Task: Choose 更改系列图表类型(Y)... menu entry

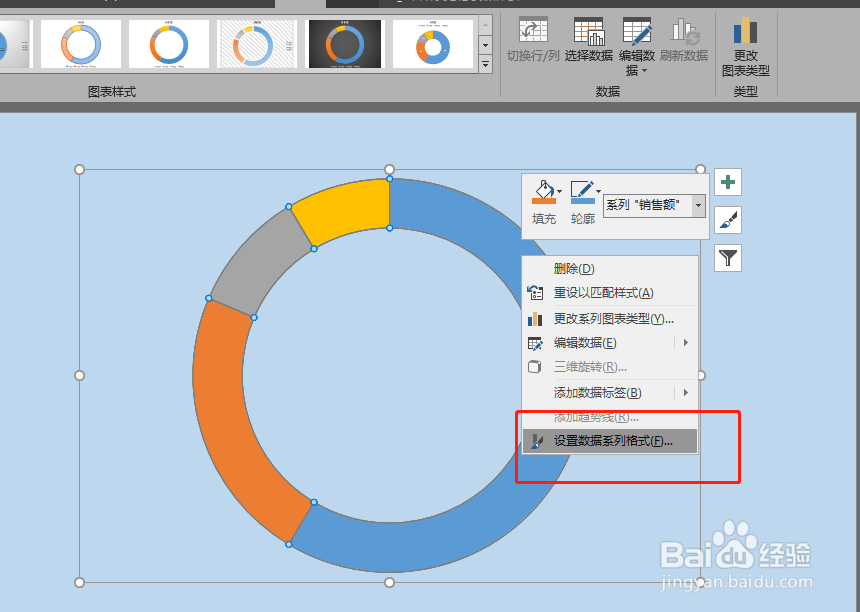Action: tap(609, 319)
